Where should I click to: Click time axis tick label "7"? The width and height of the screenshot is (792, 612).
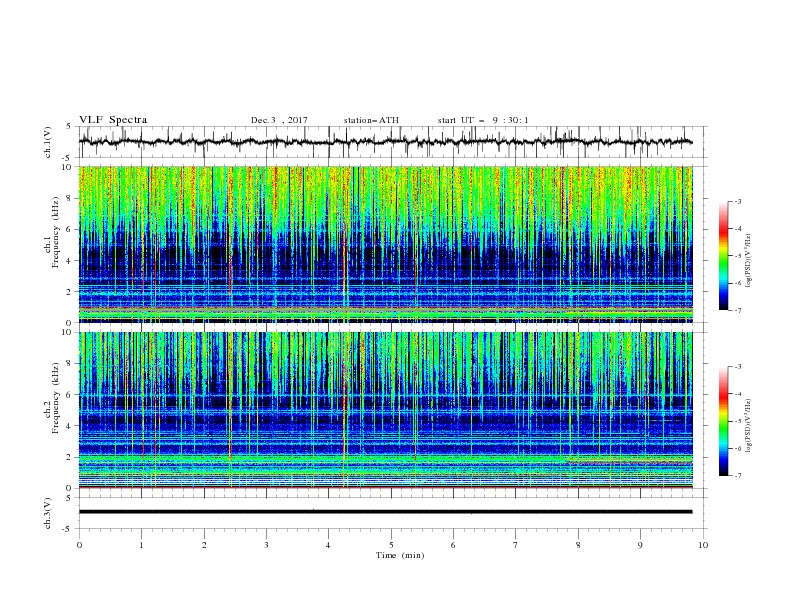pos(516,545)
